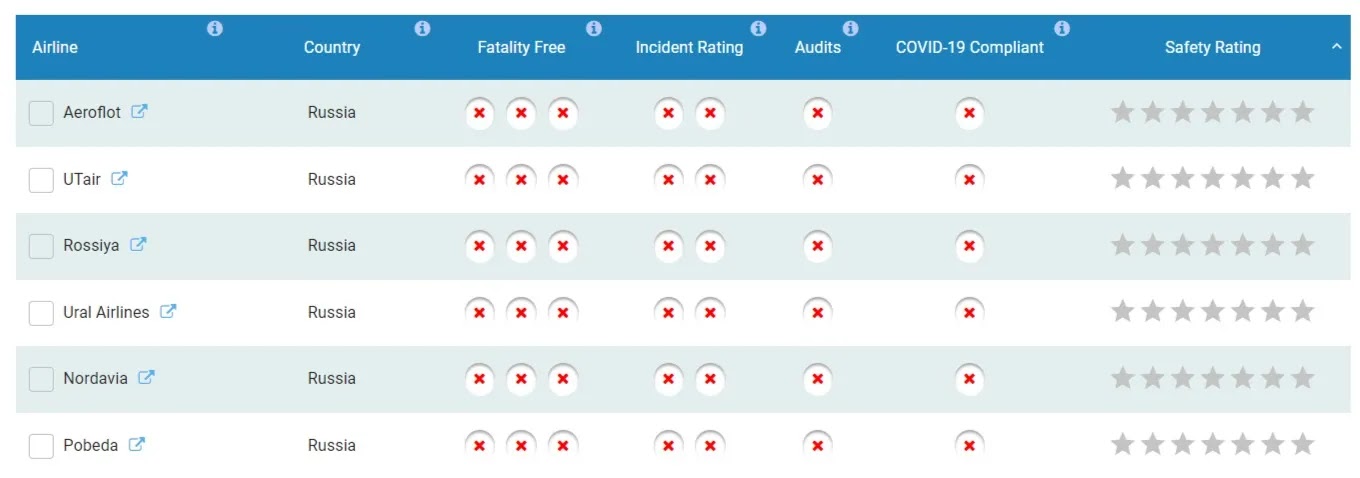Open the Nordavia external link icon
Viewport: 1360px width, 478px height.
click(146, 378)
